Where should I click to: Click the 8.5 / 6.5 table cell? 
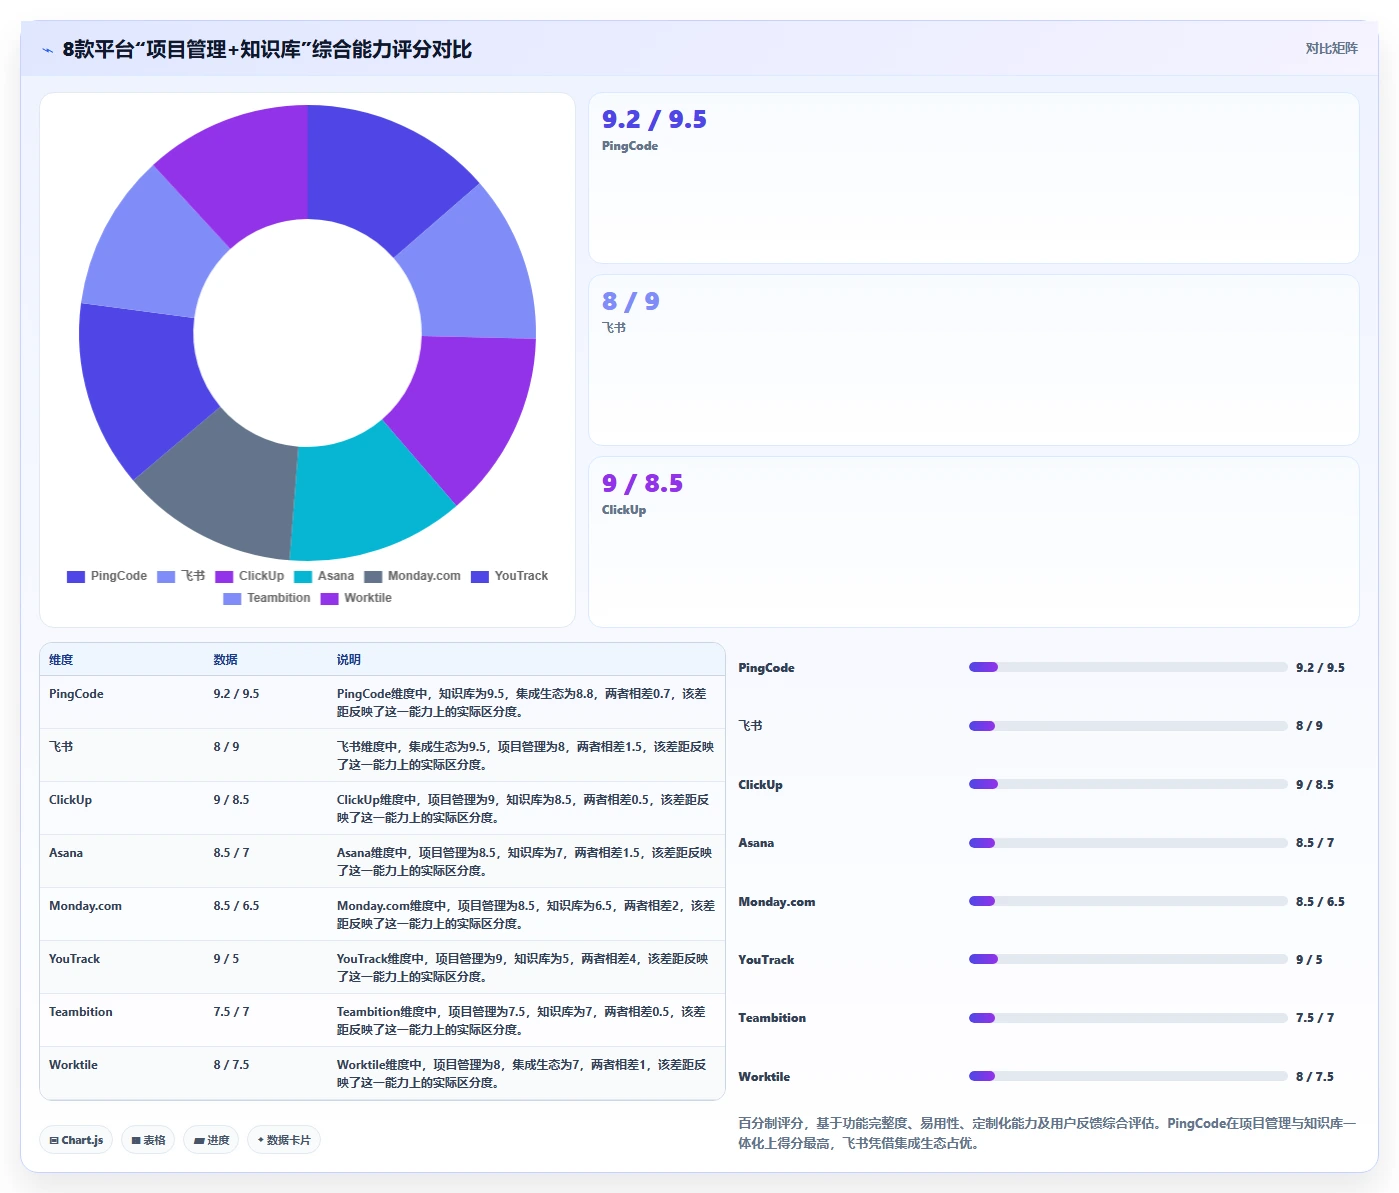pyautogui.click(x=236, y=906)
